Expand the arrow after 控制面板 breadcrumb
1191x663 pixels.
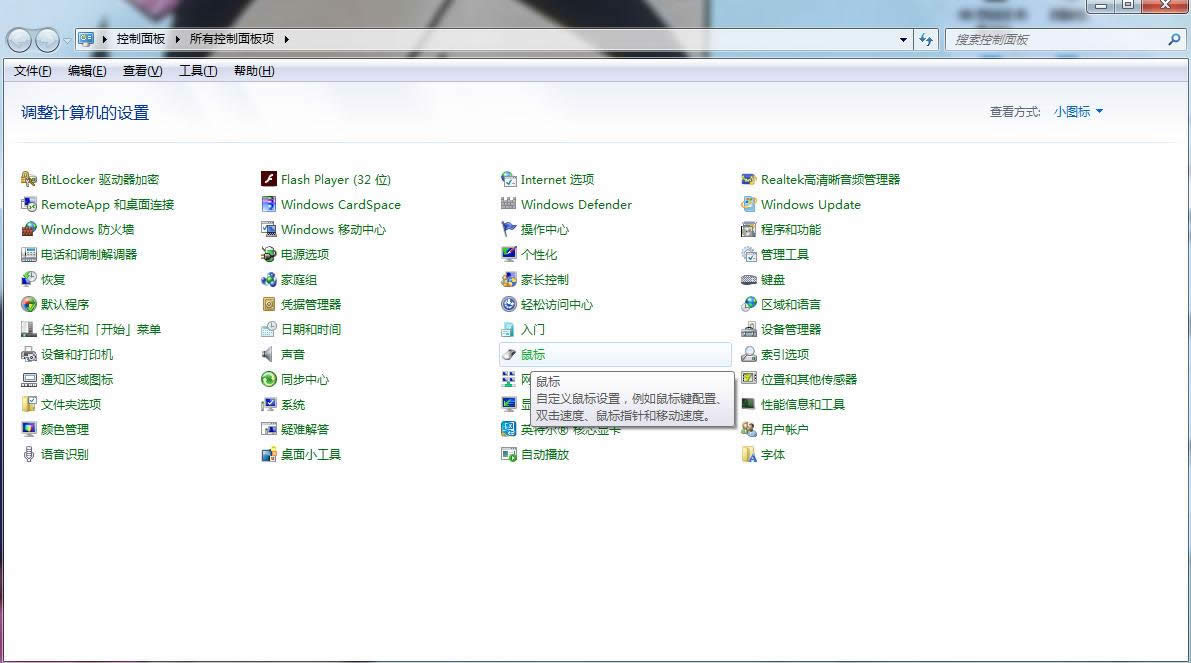click(178, 39)
